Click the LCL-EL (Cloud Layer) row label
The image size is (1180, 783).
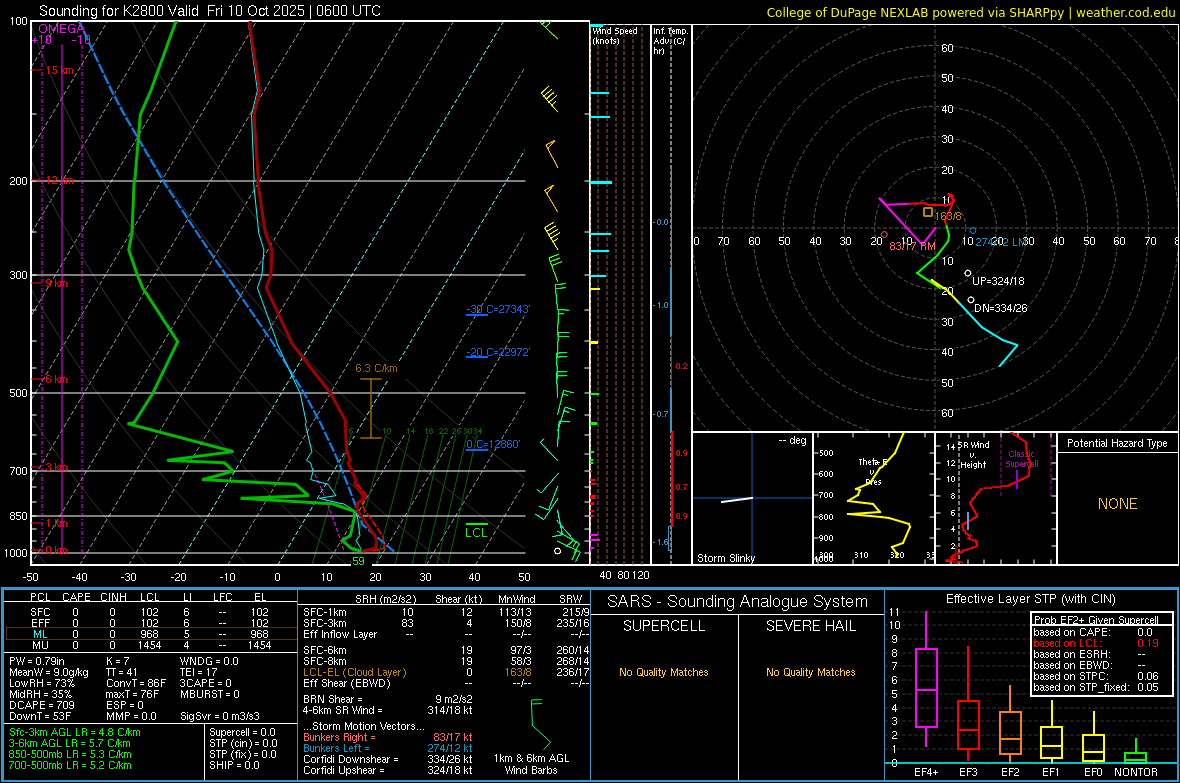pyautogui.click(x=354, y=672)
